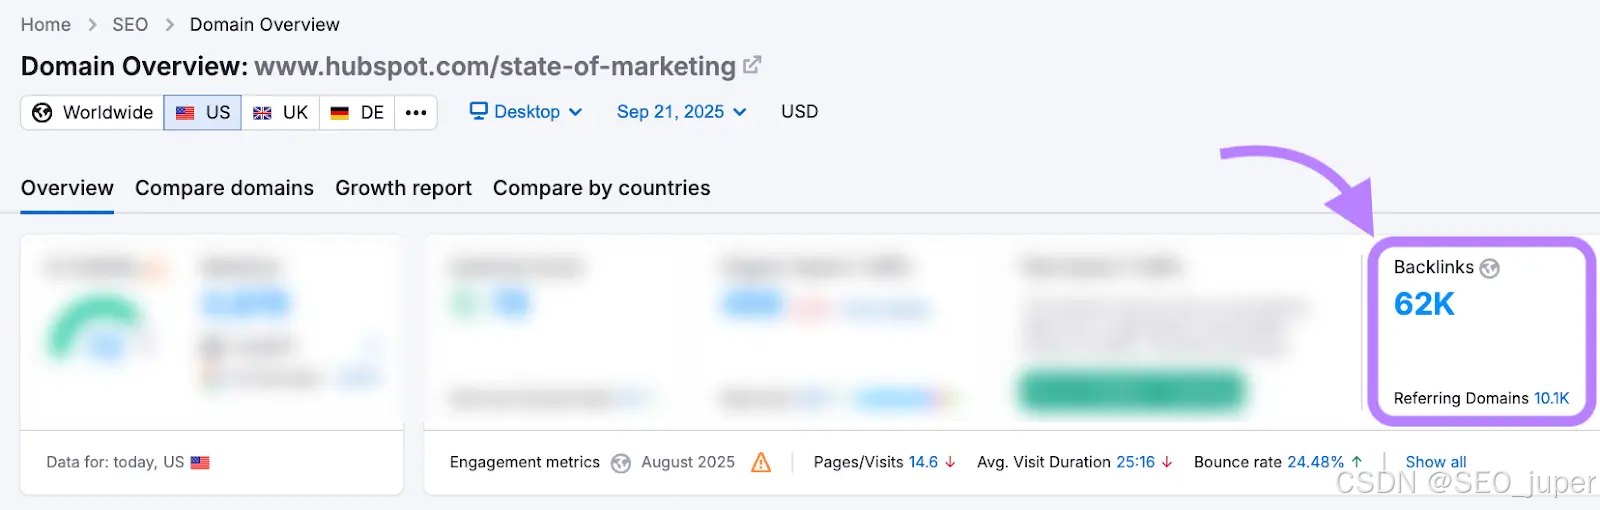Click the 62K backlinks number
Viewport: 1600px width, 510px height.
click(x=1424, y=304)
